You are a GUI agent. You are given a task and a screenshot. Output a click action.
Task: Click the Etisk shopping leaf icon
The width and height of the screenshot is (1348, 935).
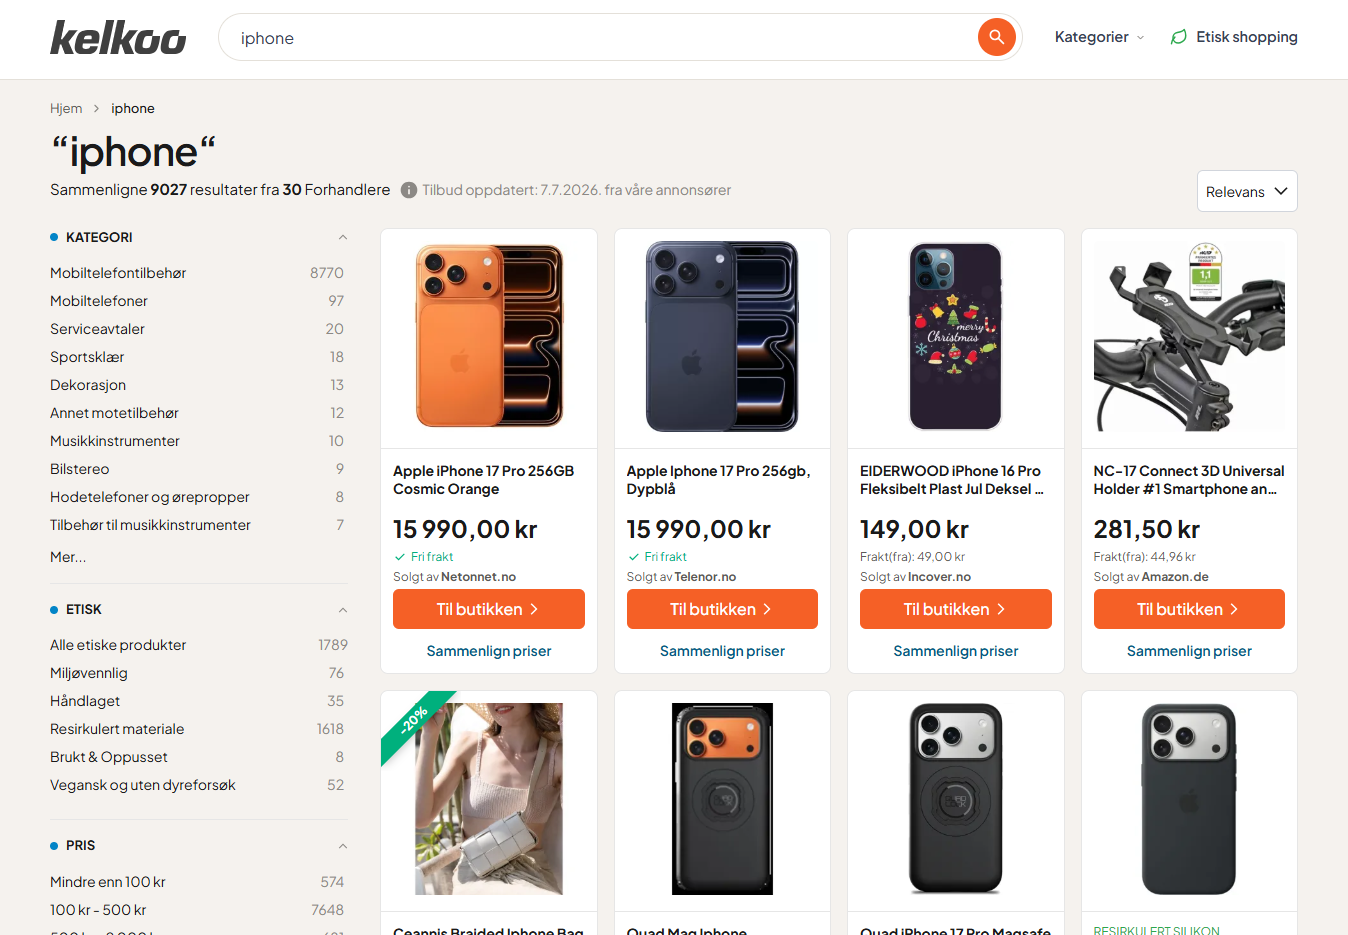point(1179,37)
